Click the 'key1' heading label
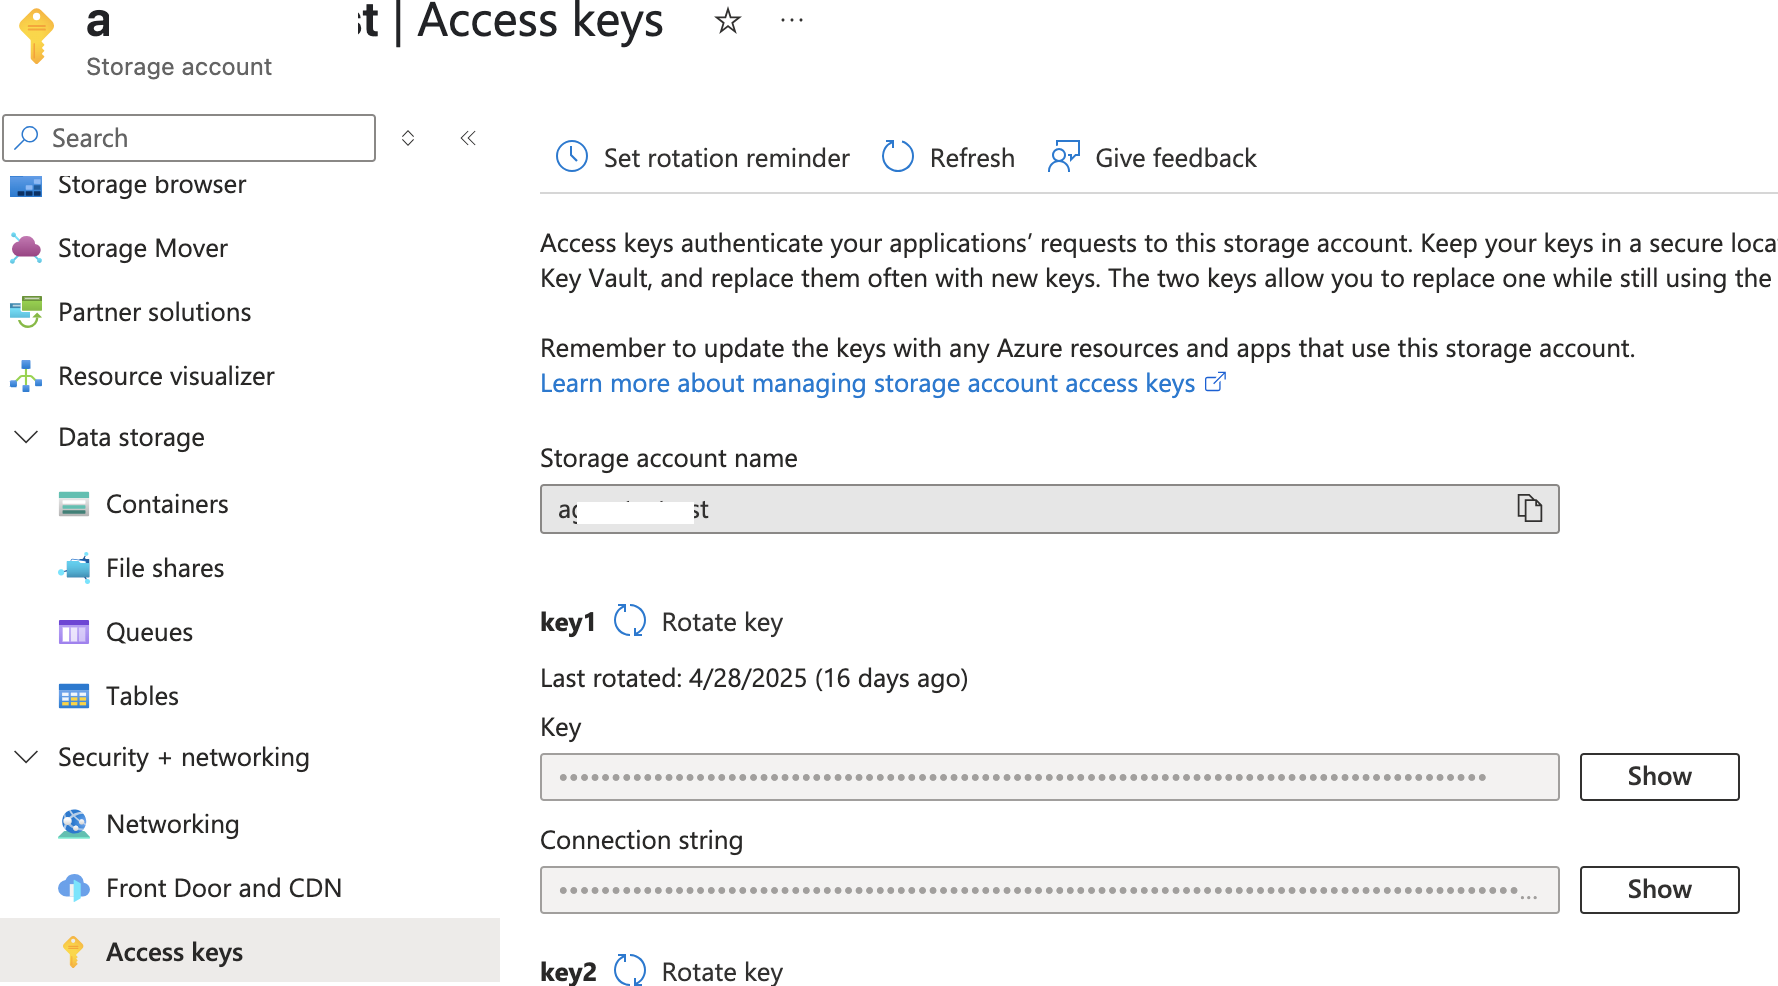The height and width of the screenshot is (986, 1778). point(567,622)
